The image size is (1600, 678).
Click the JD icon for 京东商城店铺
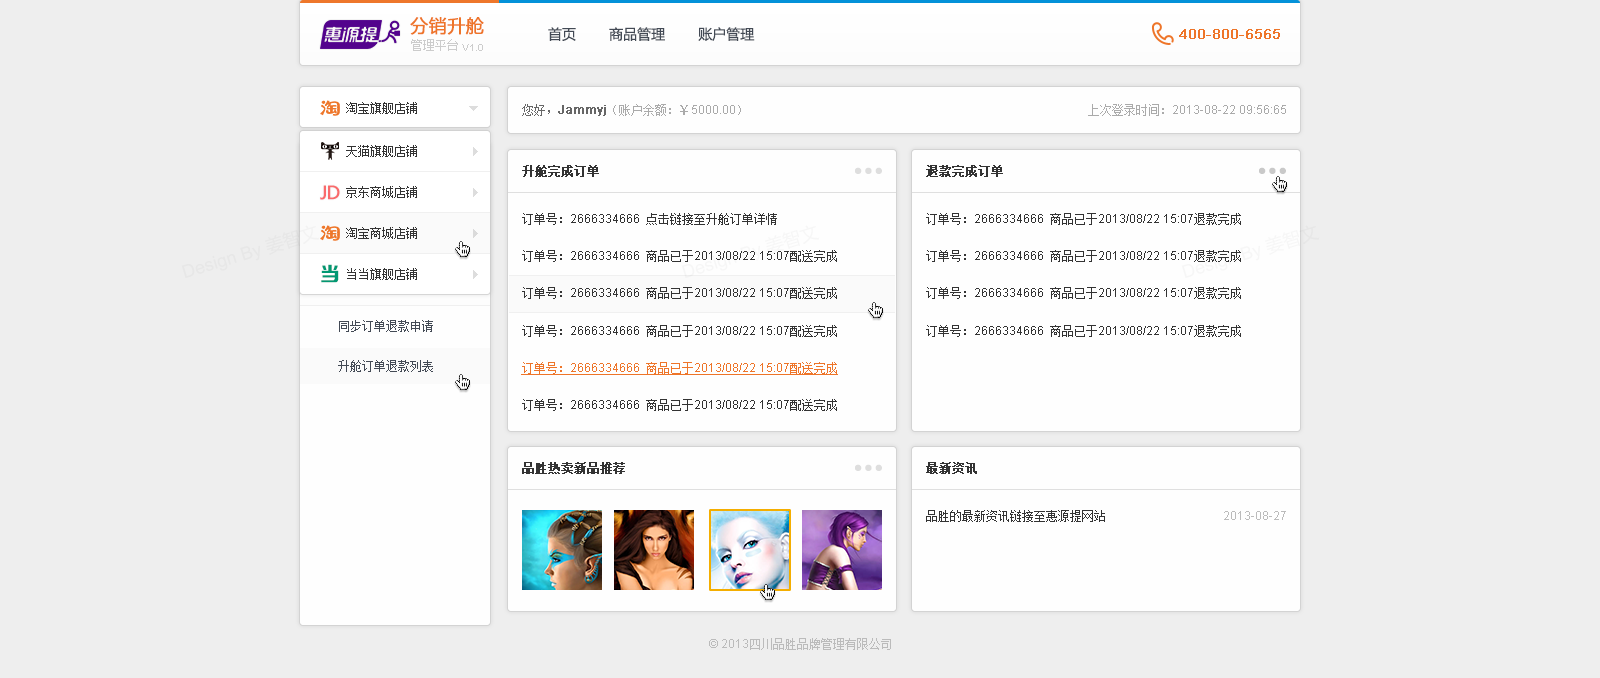pyautogui.click(x=330, y=192)
